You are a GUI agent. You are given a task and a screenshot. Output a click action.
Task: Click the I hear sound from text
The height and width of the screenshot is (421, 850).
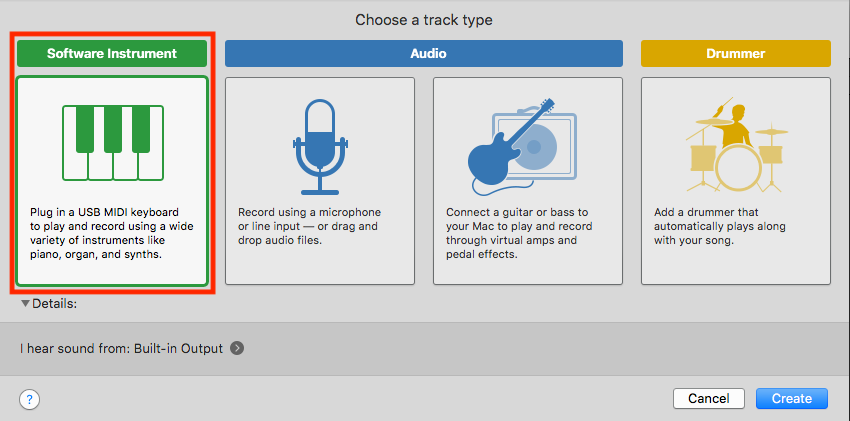73,349
